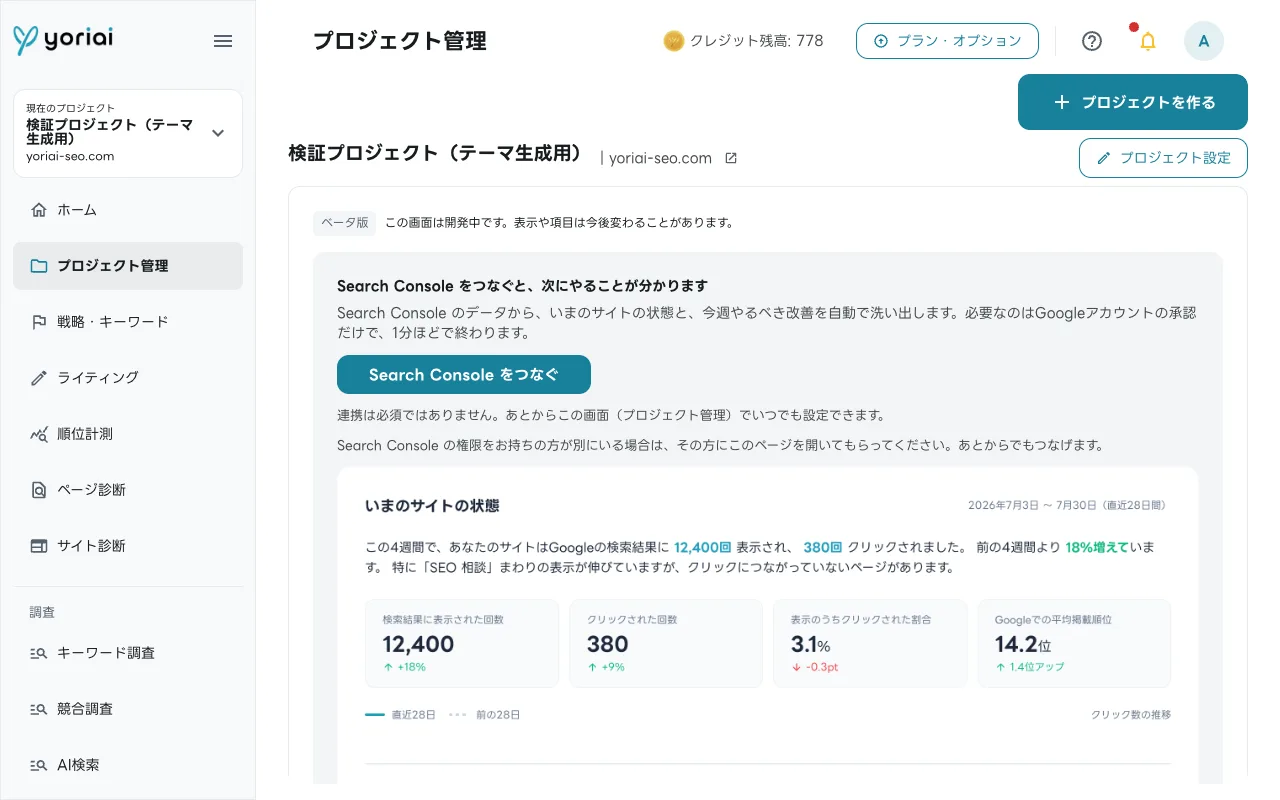Select 戦略・キーワード menu item
This screenshot has height=800, width=1280.
click(128, 322)
